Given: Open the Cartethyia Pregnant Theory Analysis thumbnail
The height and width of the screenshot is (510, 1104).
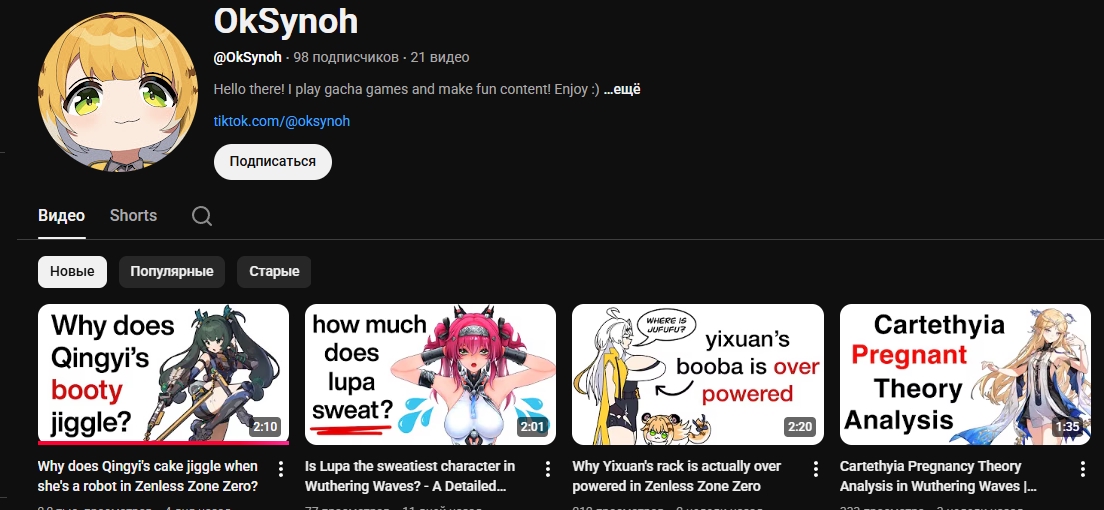Looking at the screenshot, I should click(965, 374).
